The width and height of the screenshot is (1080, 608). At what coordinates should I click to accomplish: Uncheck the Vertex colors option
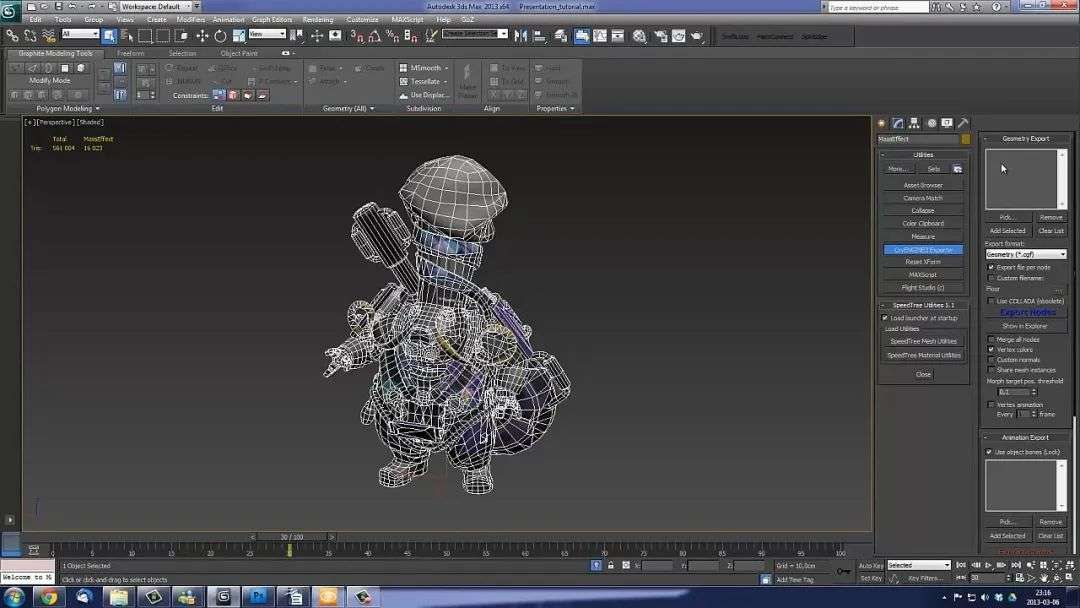coord(991,349)
